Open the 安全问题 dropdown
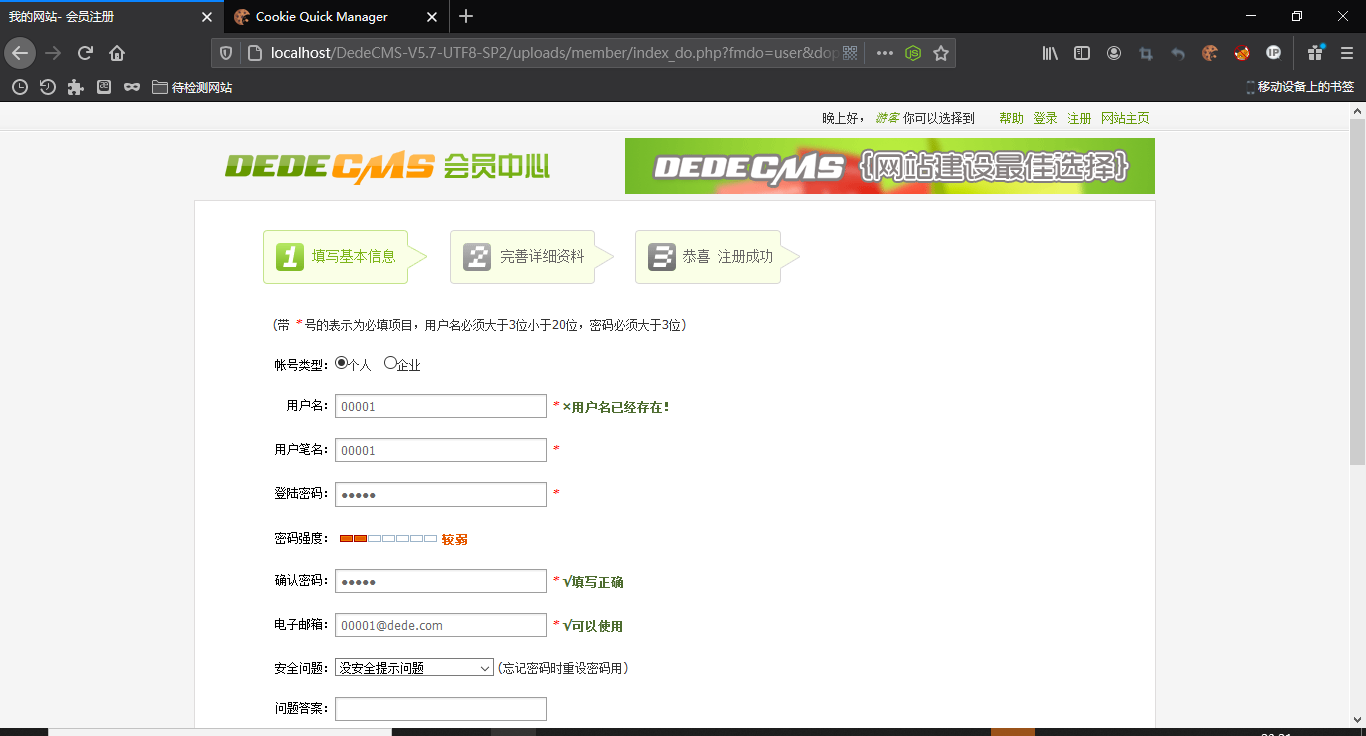1366x736 pixels. click(x=414, y=667)
